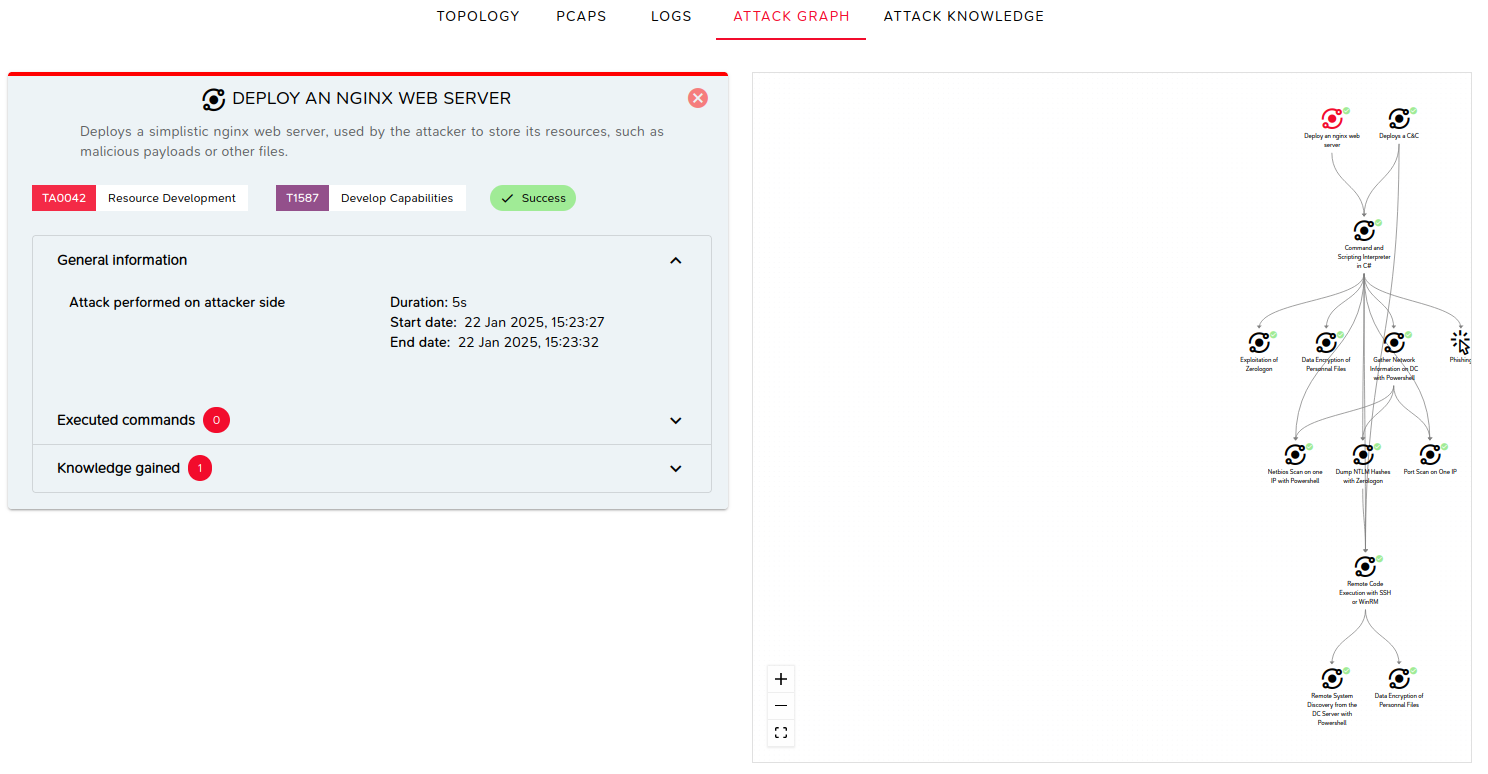Screen dimensions: 1488x774
Task: Collapse the General information section
Action: [676, 260]
